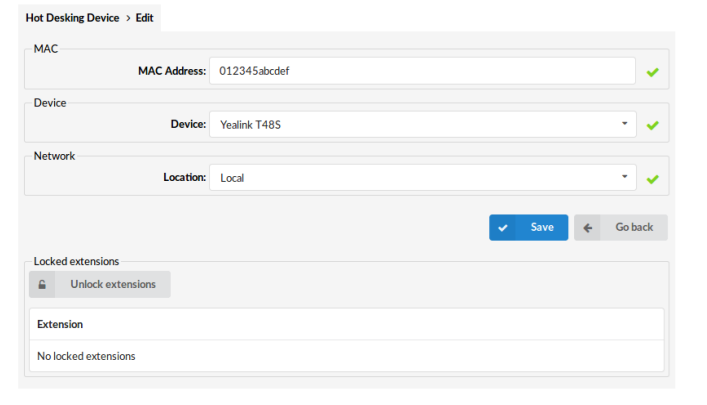Click the breadcrumb chevron separator

[x=128, y=18]
